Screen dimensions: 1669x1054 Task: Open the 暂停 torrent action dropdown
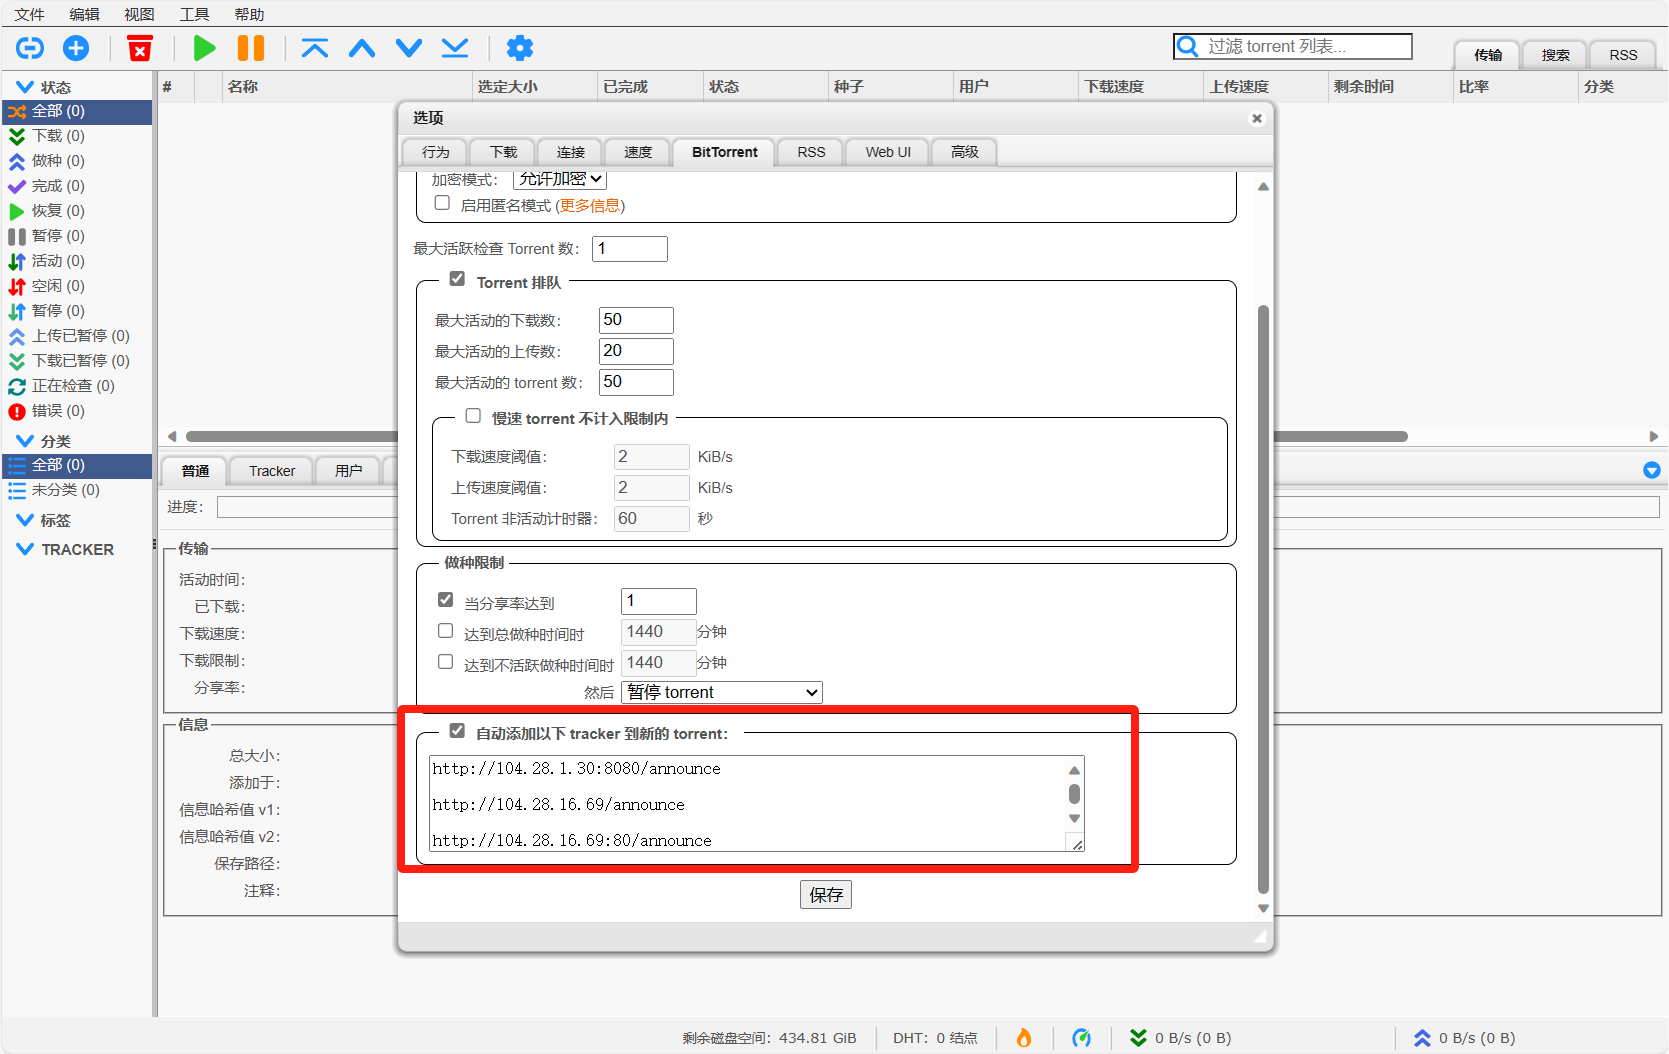click(x=721, y=692)
